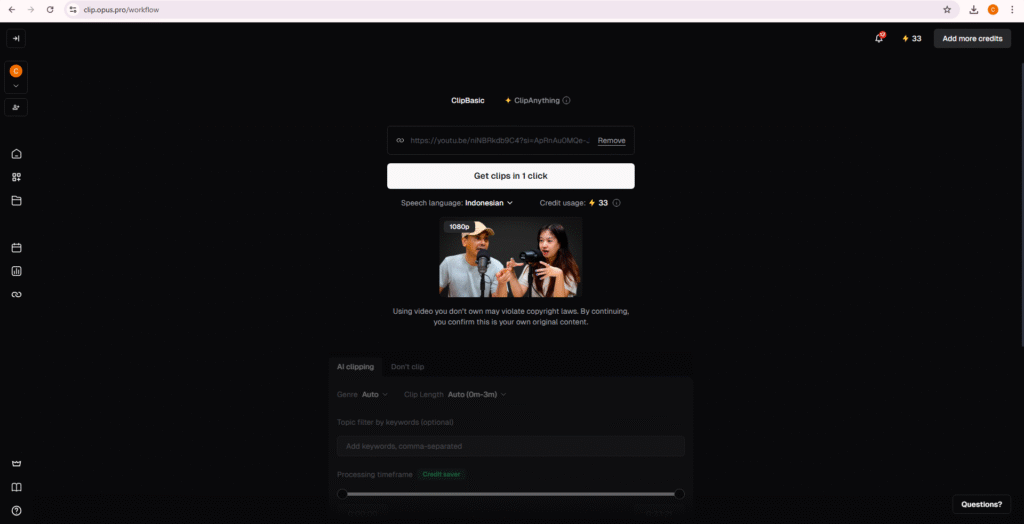Click the notification bell icon
1024x524 pixels.
(x=879, y=39)
